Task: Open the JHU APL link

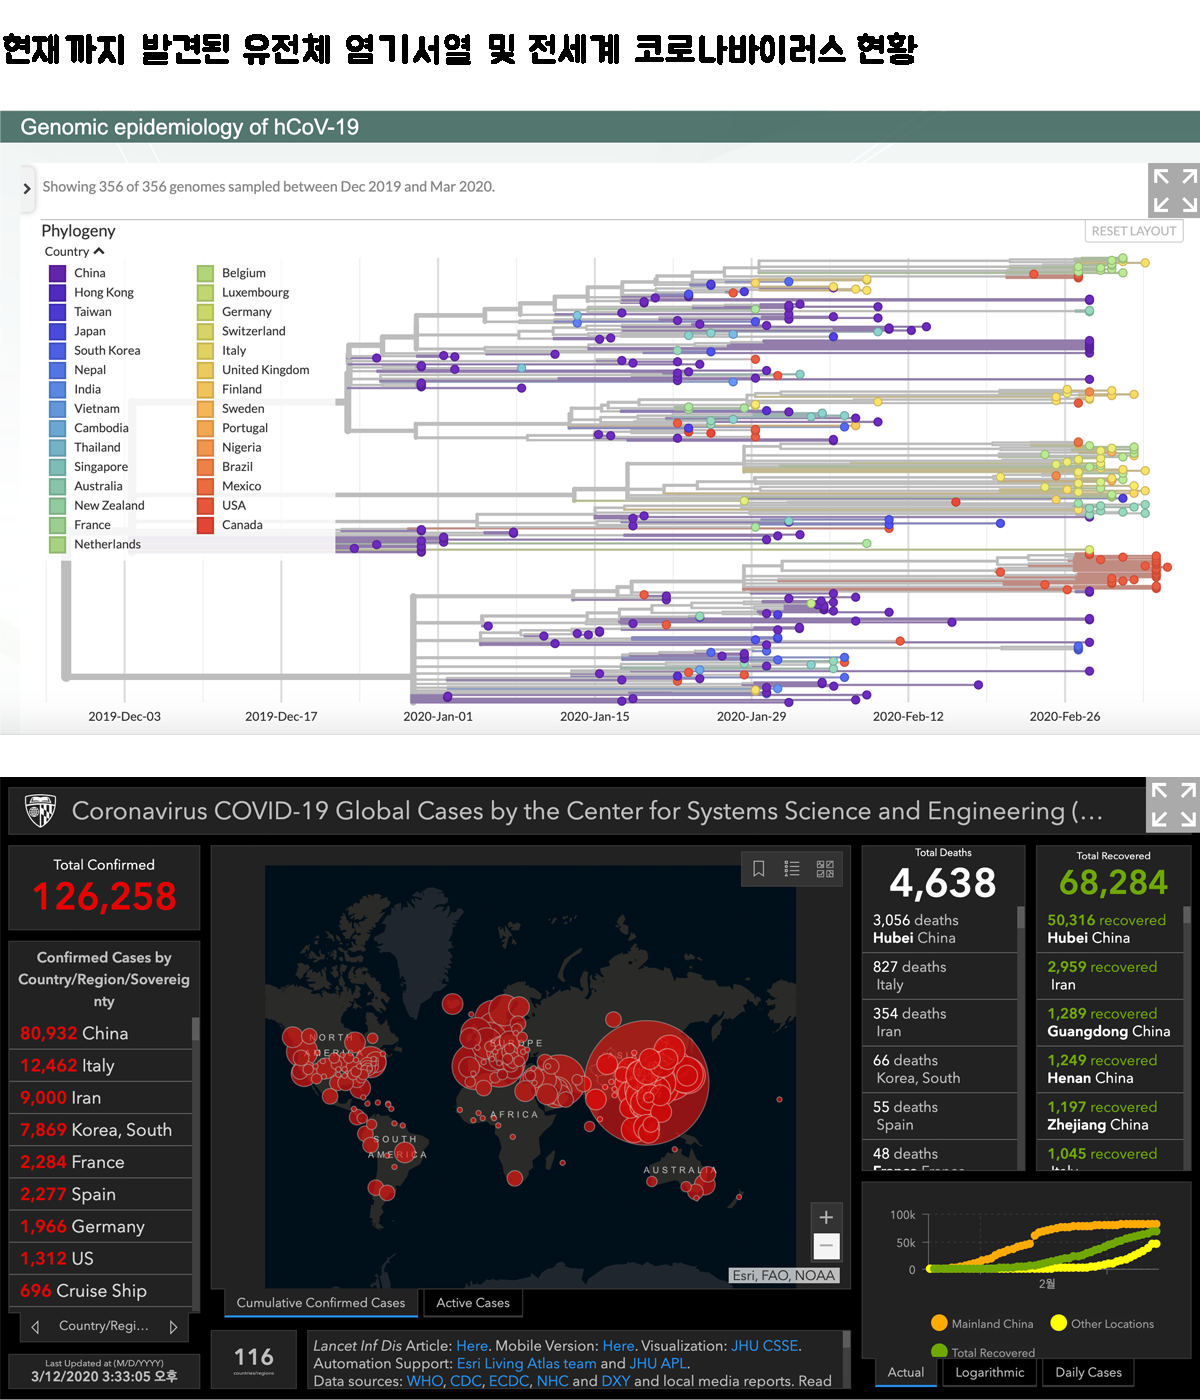Action: coord(657,1363)
